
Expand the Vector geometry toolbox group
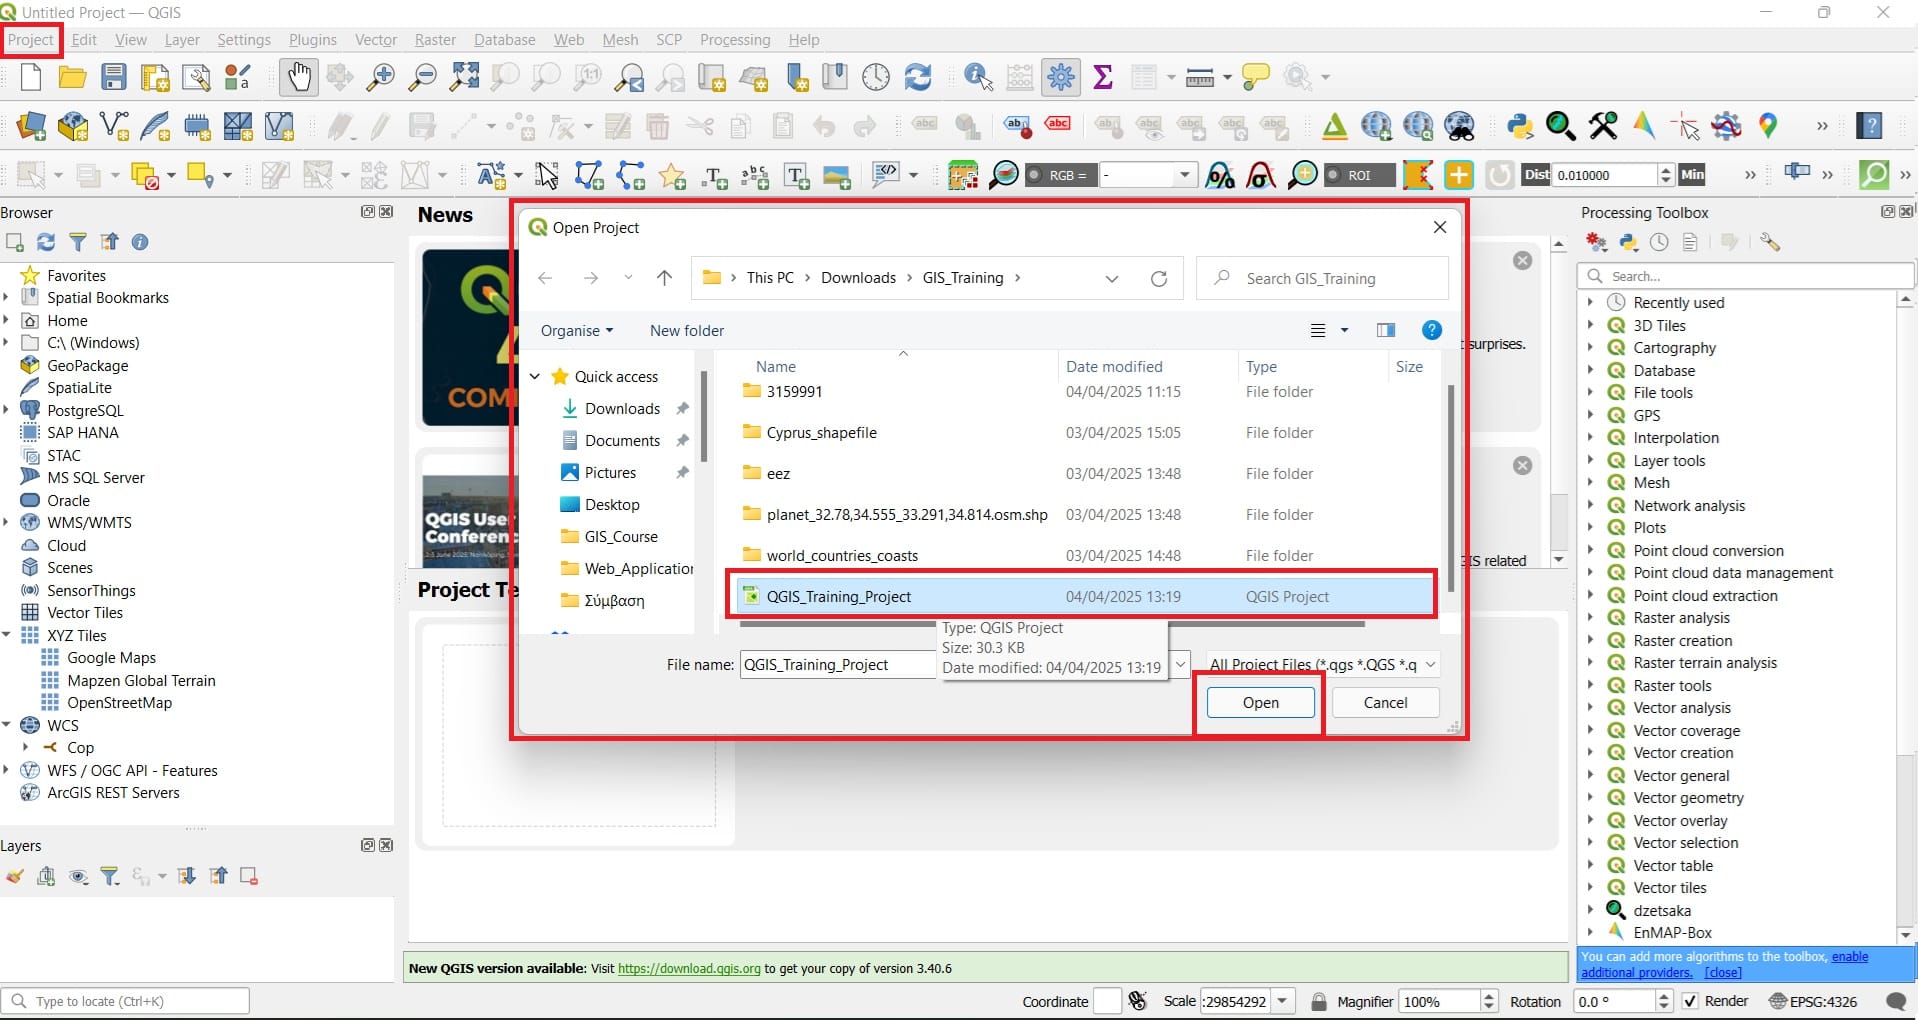(x=1590, y=798)
